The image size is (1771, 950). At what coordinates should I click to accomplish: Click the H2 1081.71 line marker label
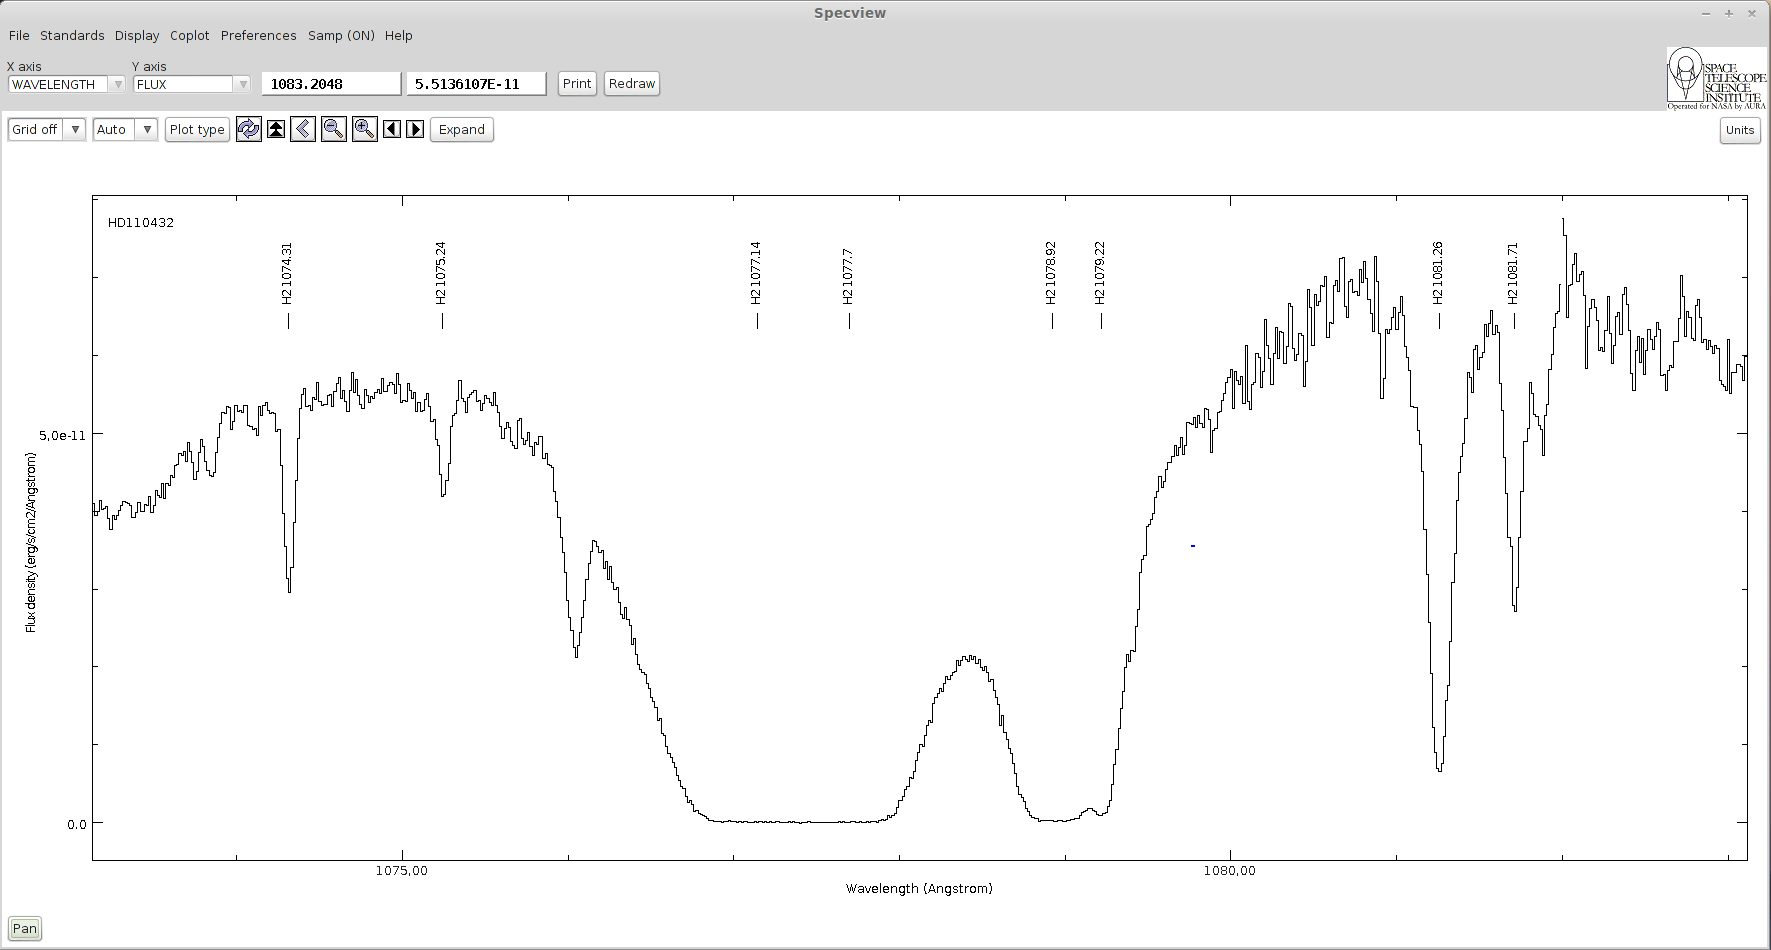click(x=1514, y=273)
